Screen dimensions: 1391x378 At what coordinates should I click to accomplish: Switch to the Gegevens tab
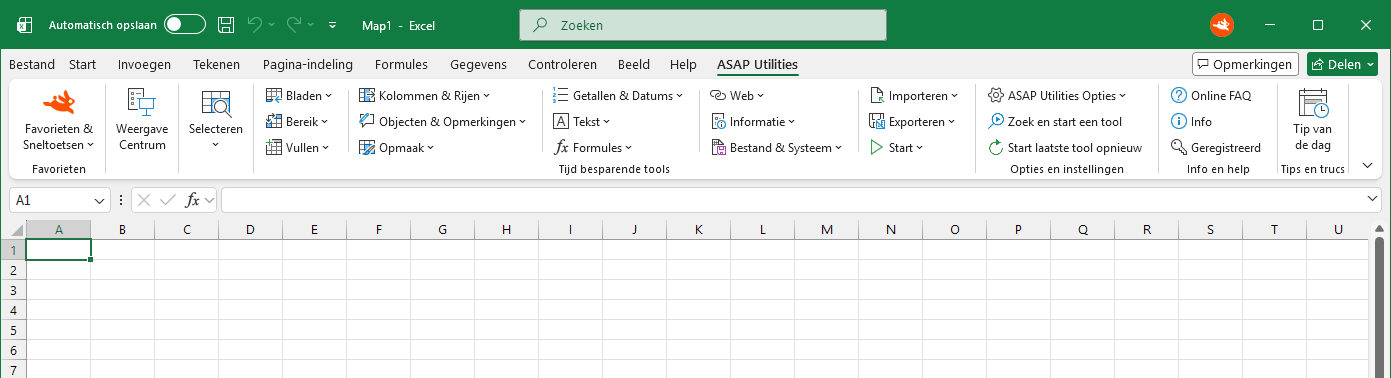478,64
